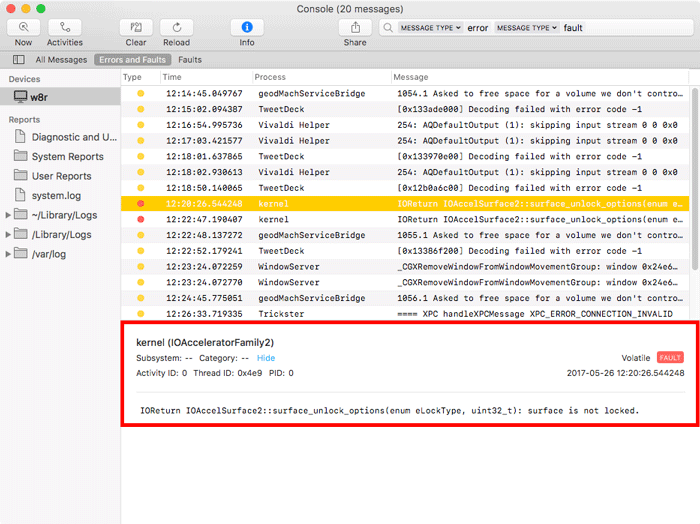Click the message list vertical scrollbar
The image size is (700, 524).
[695, 179]
